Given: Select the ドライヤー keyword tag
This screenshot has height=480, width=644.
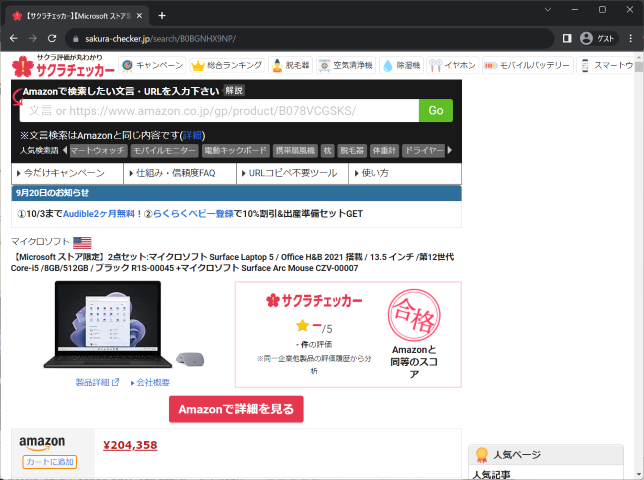Looking at the screenshot, I should [x=423, y=151].
